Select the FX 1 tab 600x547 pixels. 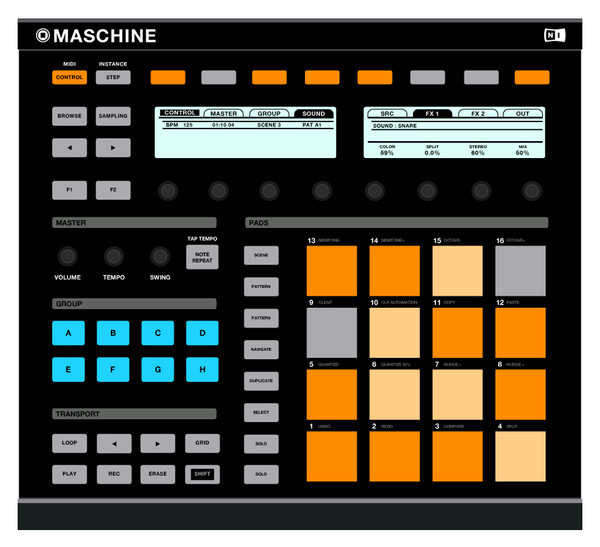coord(432,114)
